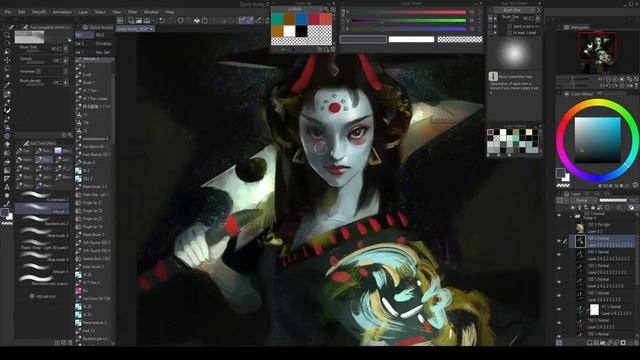640x360 pixels.
Task: Pick the teal swatch in Color Set
Action: pyautogui.click(x=278, y=19)
